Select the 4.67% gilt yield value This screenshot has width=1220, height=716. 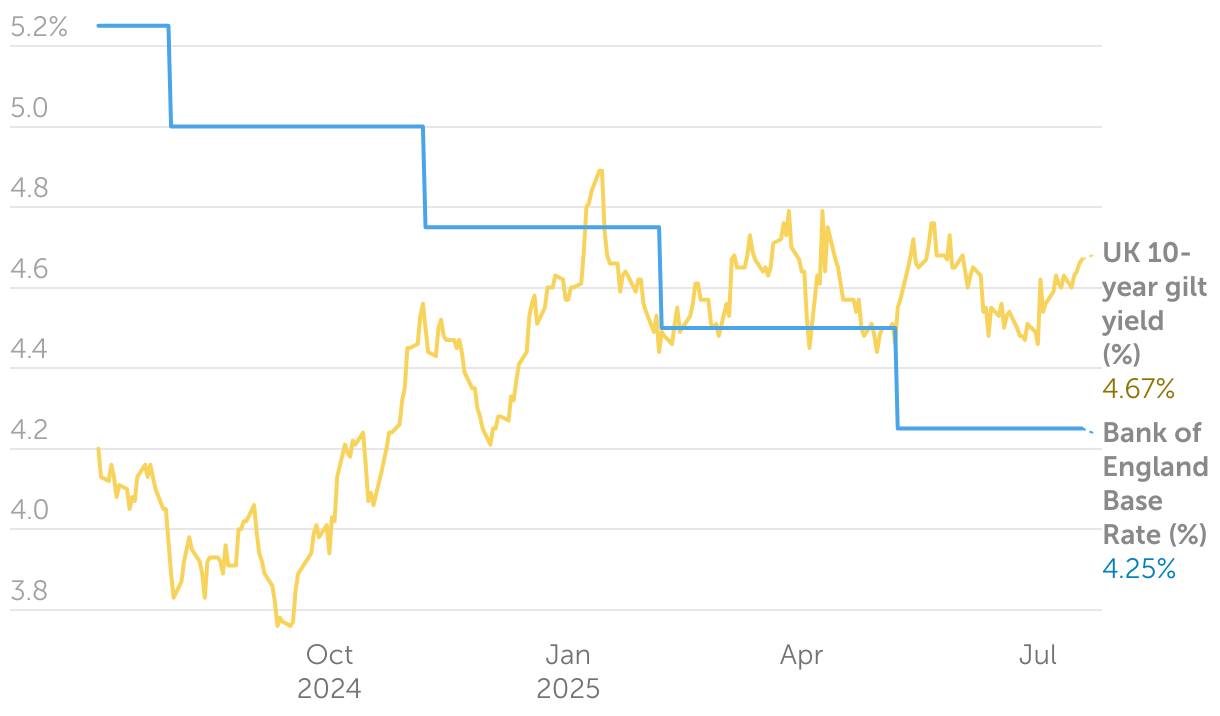(1138, 388)
